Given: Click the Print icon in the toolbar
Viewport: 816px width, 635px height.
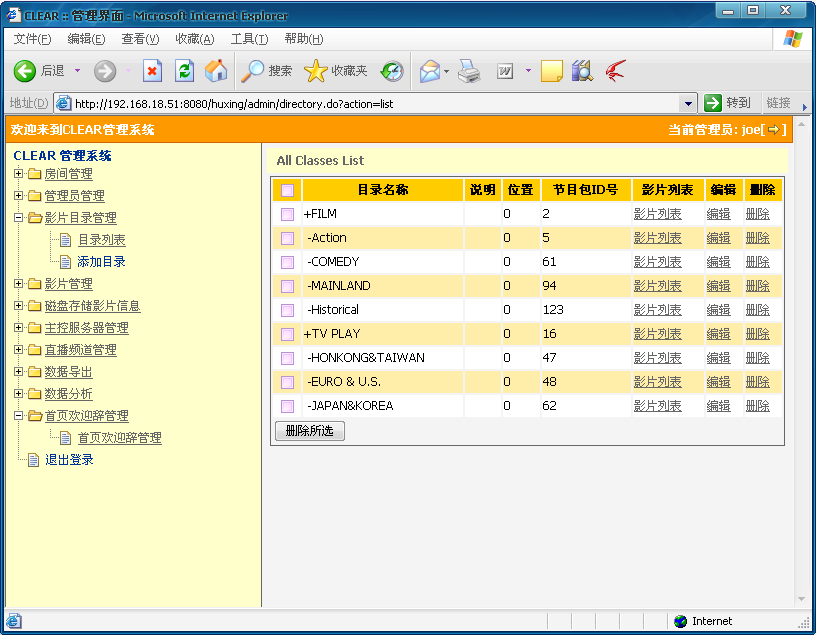Looking at the screenshot, I should tap(469, 71).
